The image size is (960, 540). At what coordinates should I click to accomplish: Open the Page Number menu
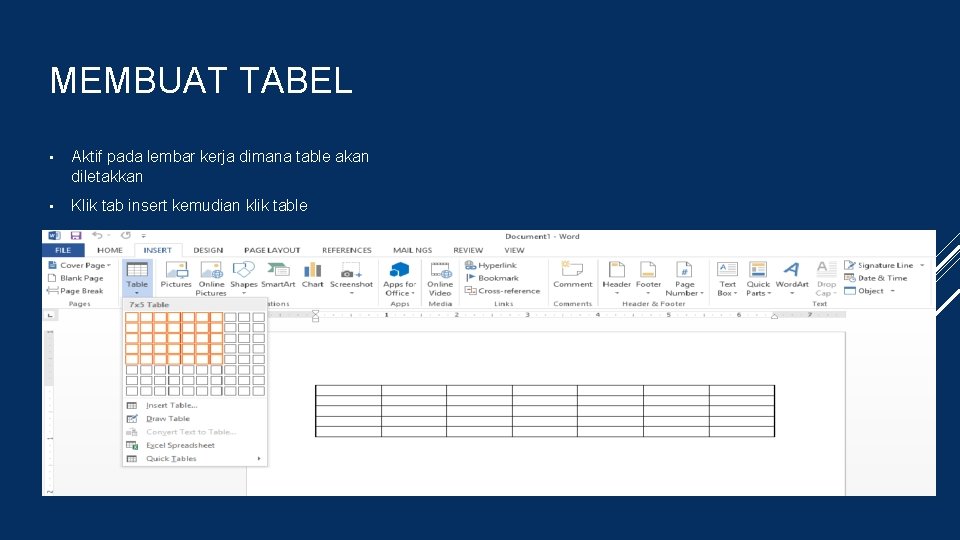point(684,279)
